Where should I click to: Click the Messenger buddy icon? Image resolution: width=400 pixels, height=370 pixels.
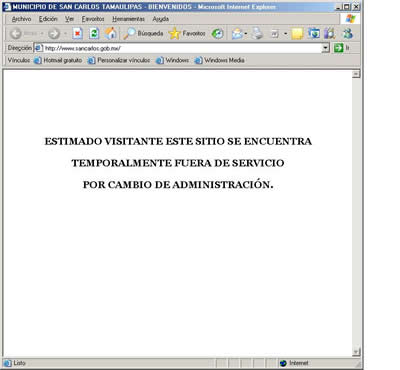(x=348, y=33)
